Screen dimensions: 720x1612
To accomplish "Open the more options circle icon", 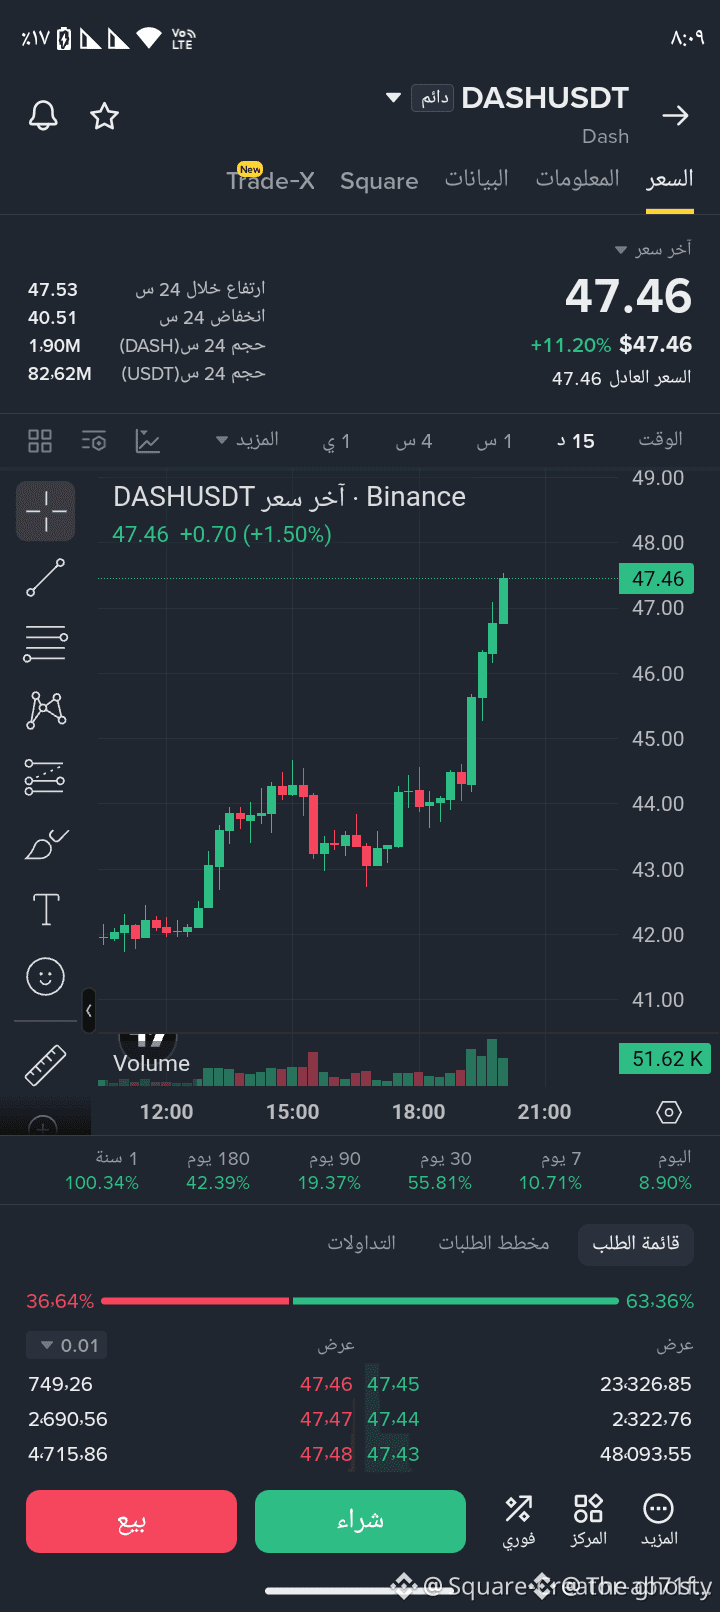I will [x=658, y=1521].
